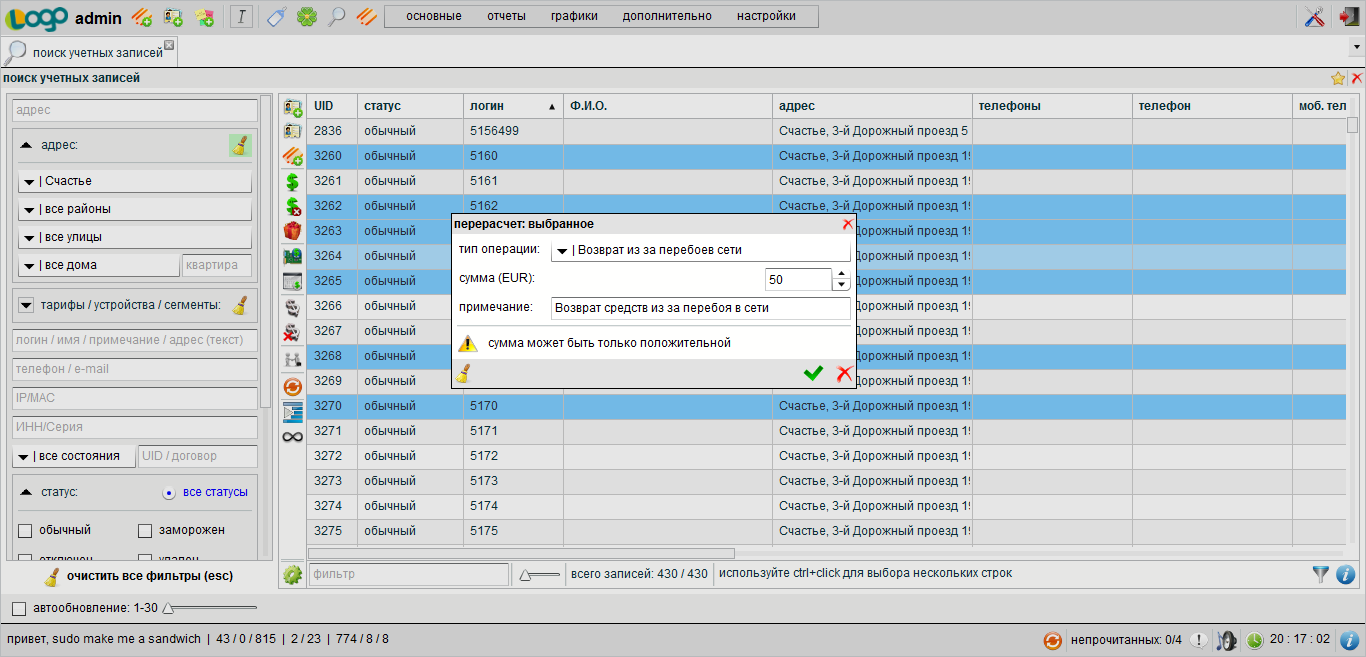This screenshot has width=1366, height=657.
Task: Check the обычный status checkbox
Action: point(25,530)
